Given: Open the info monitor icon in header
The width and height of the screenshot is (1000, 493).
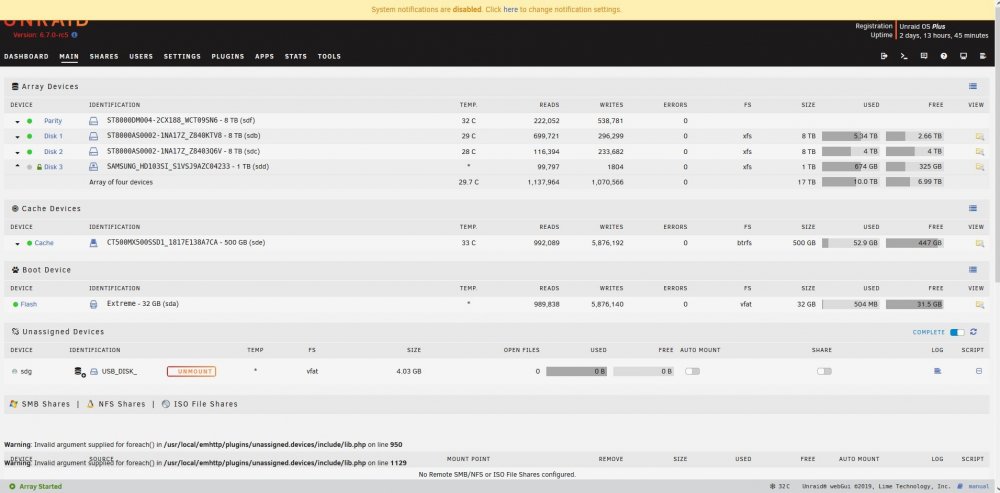Looking at the screenshot, I should point(963,56).
